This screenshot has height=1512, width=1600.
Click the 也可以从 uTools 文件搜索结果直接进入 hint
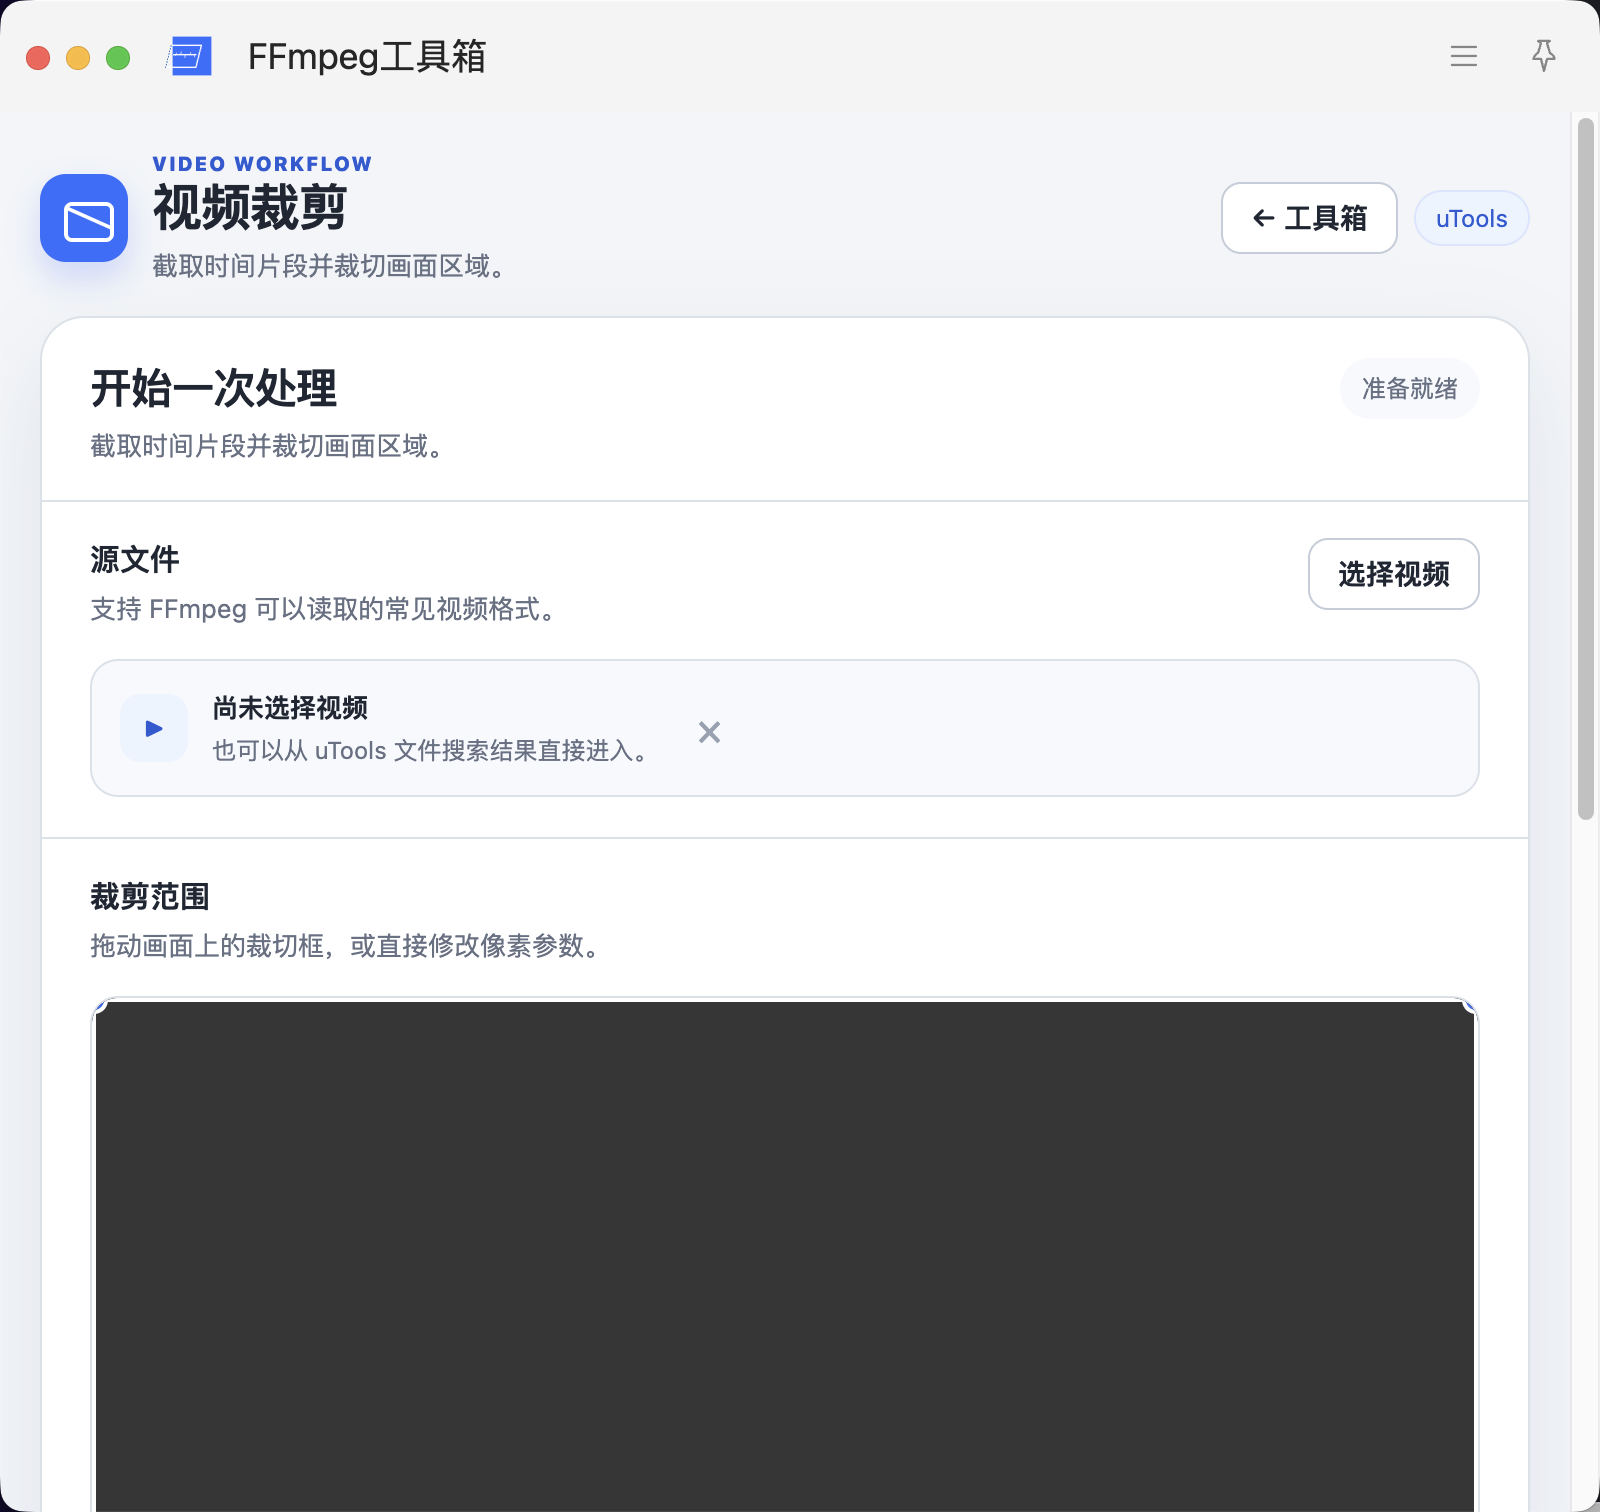tap(430, 750)
